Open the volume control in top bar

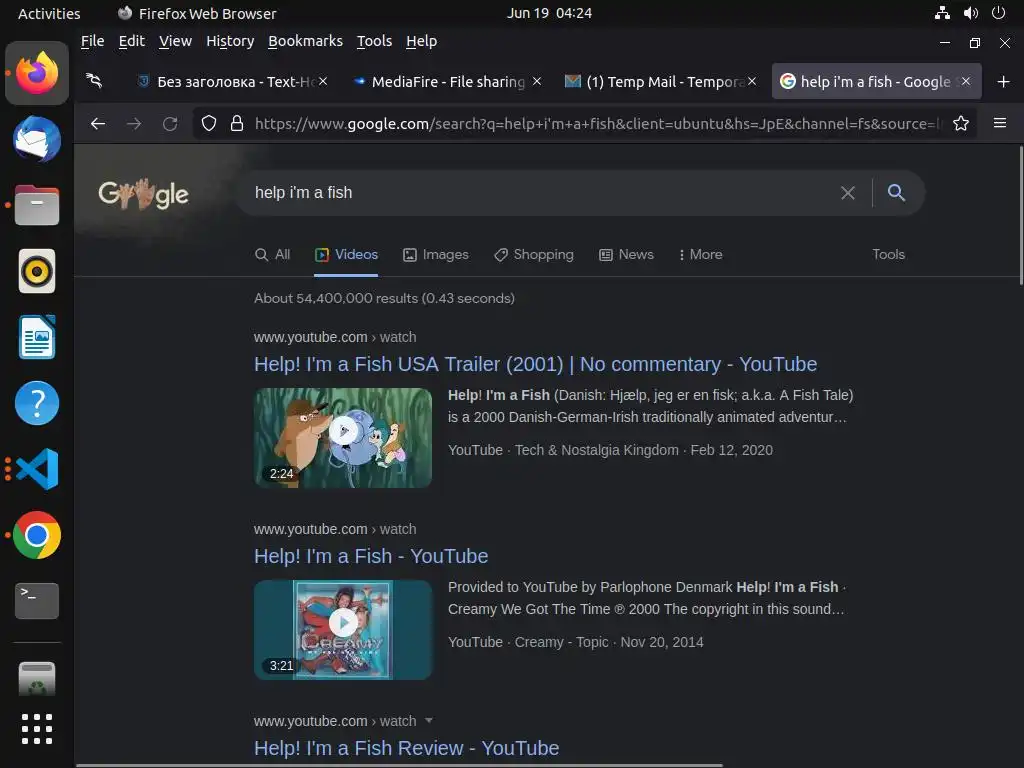971,13
